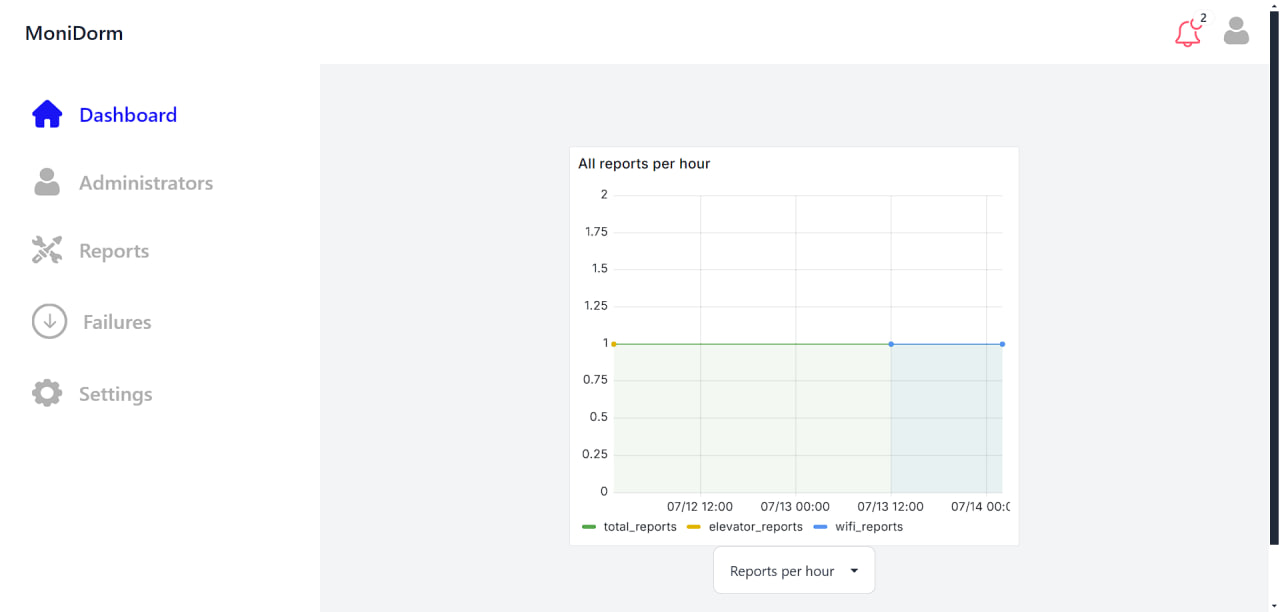Click the Settings gear icon

[47, 393]
